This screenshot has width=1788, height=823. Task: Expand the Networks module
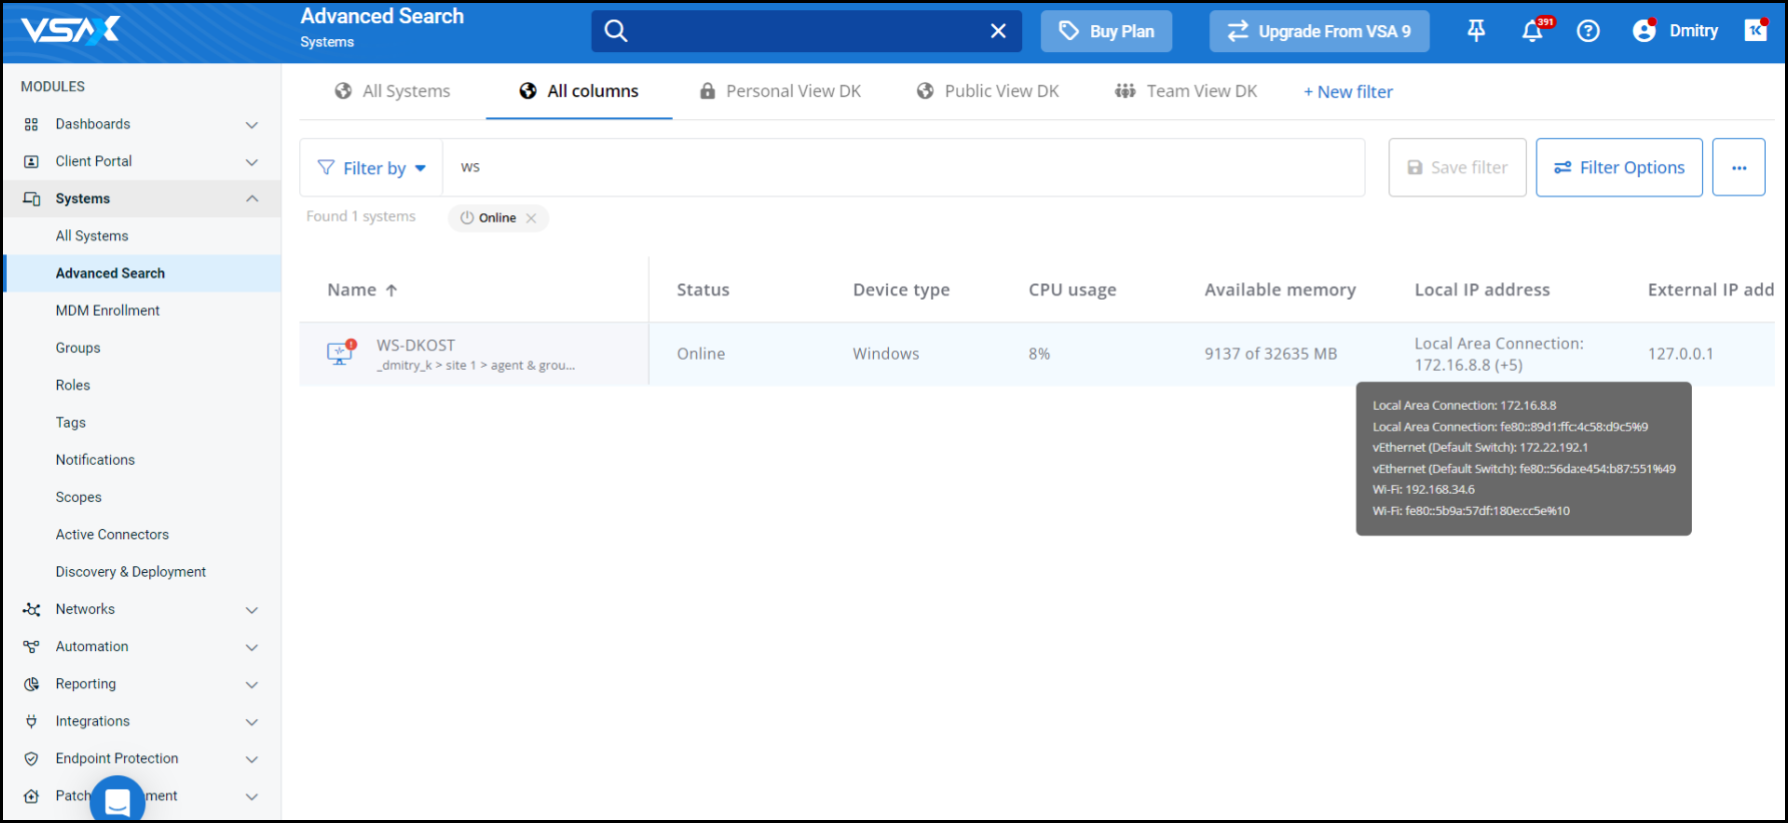252,610
